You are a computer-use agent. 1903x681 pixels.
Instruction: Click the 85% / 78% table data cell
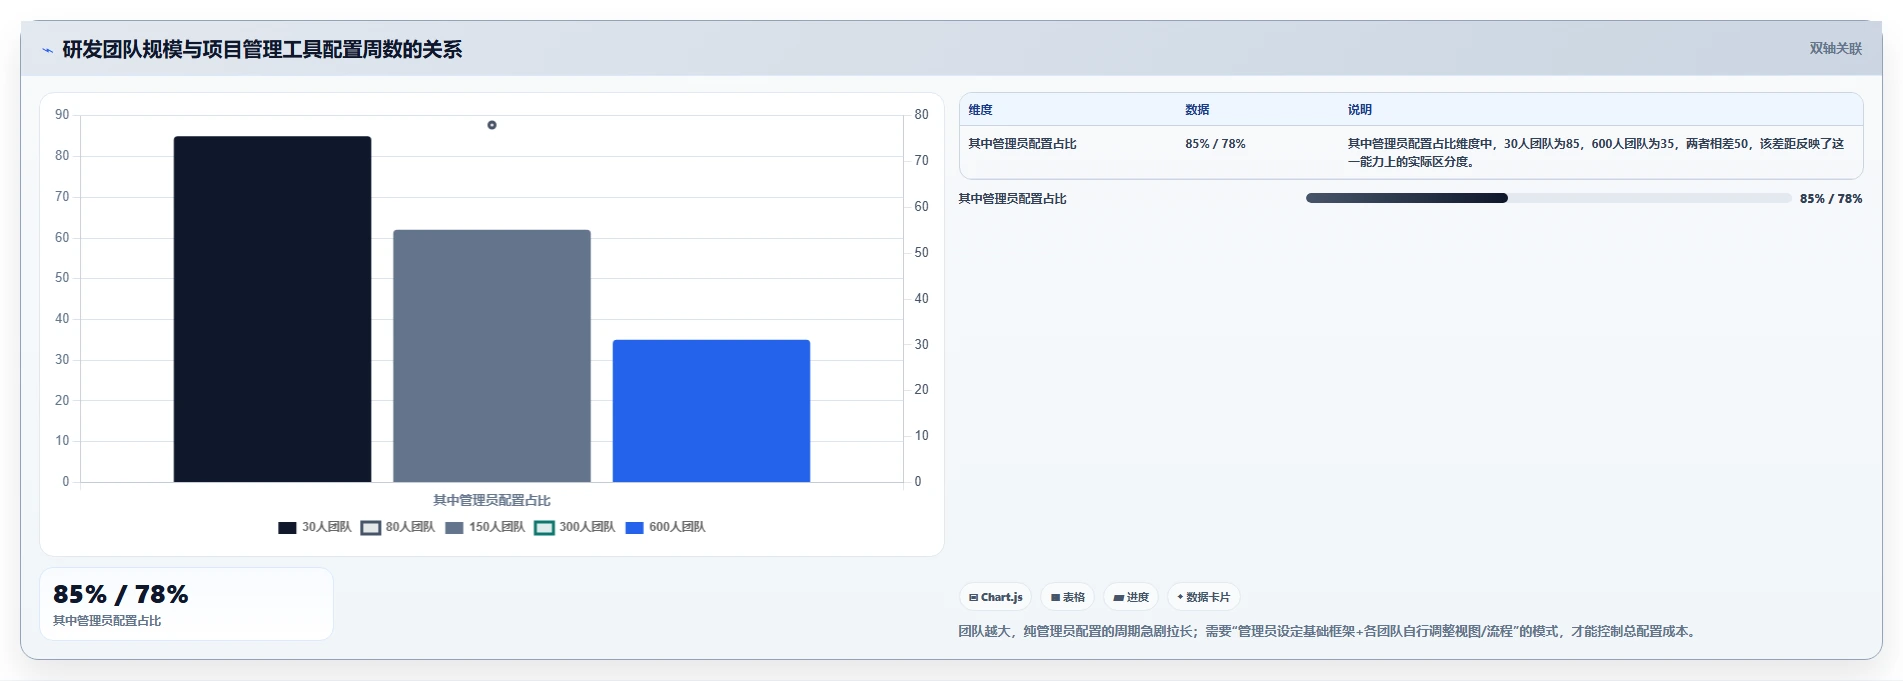click(1215, 144)
